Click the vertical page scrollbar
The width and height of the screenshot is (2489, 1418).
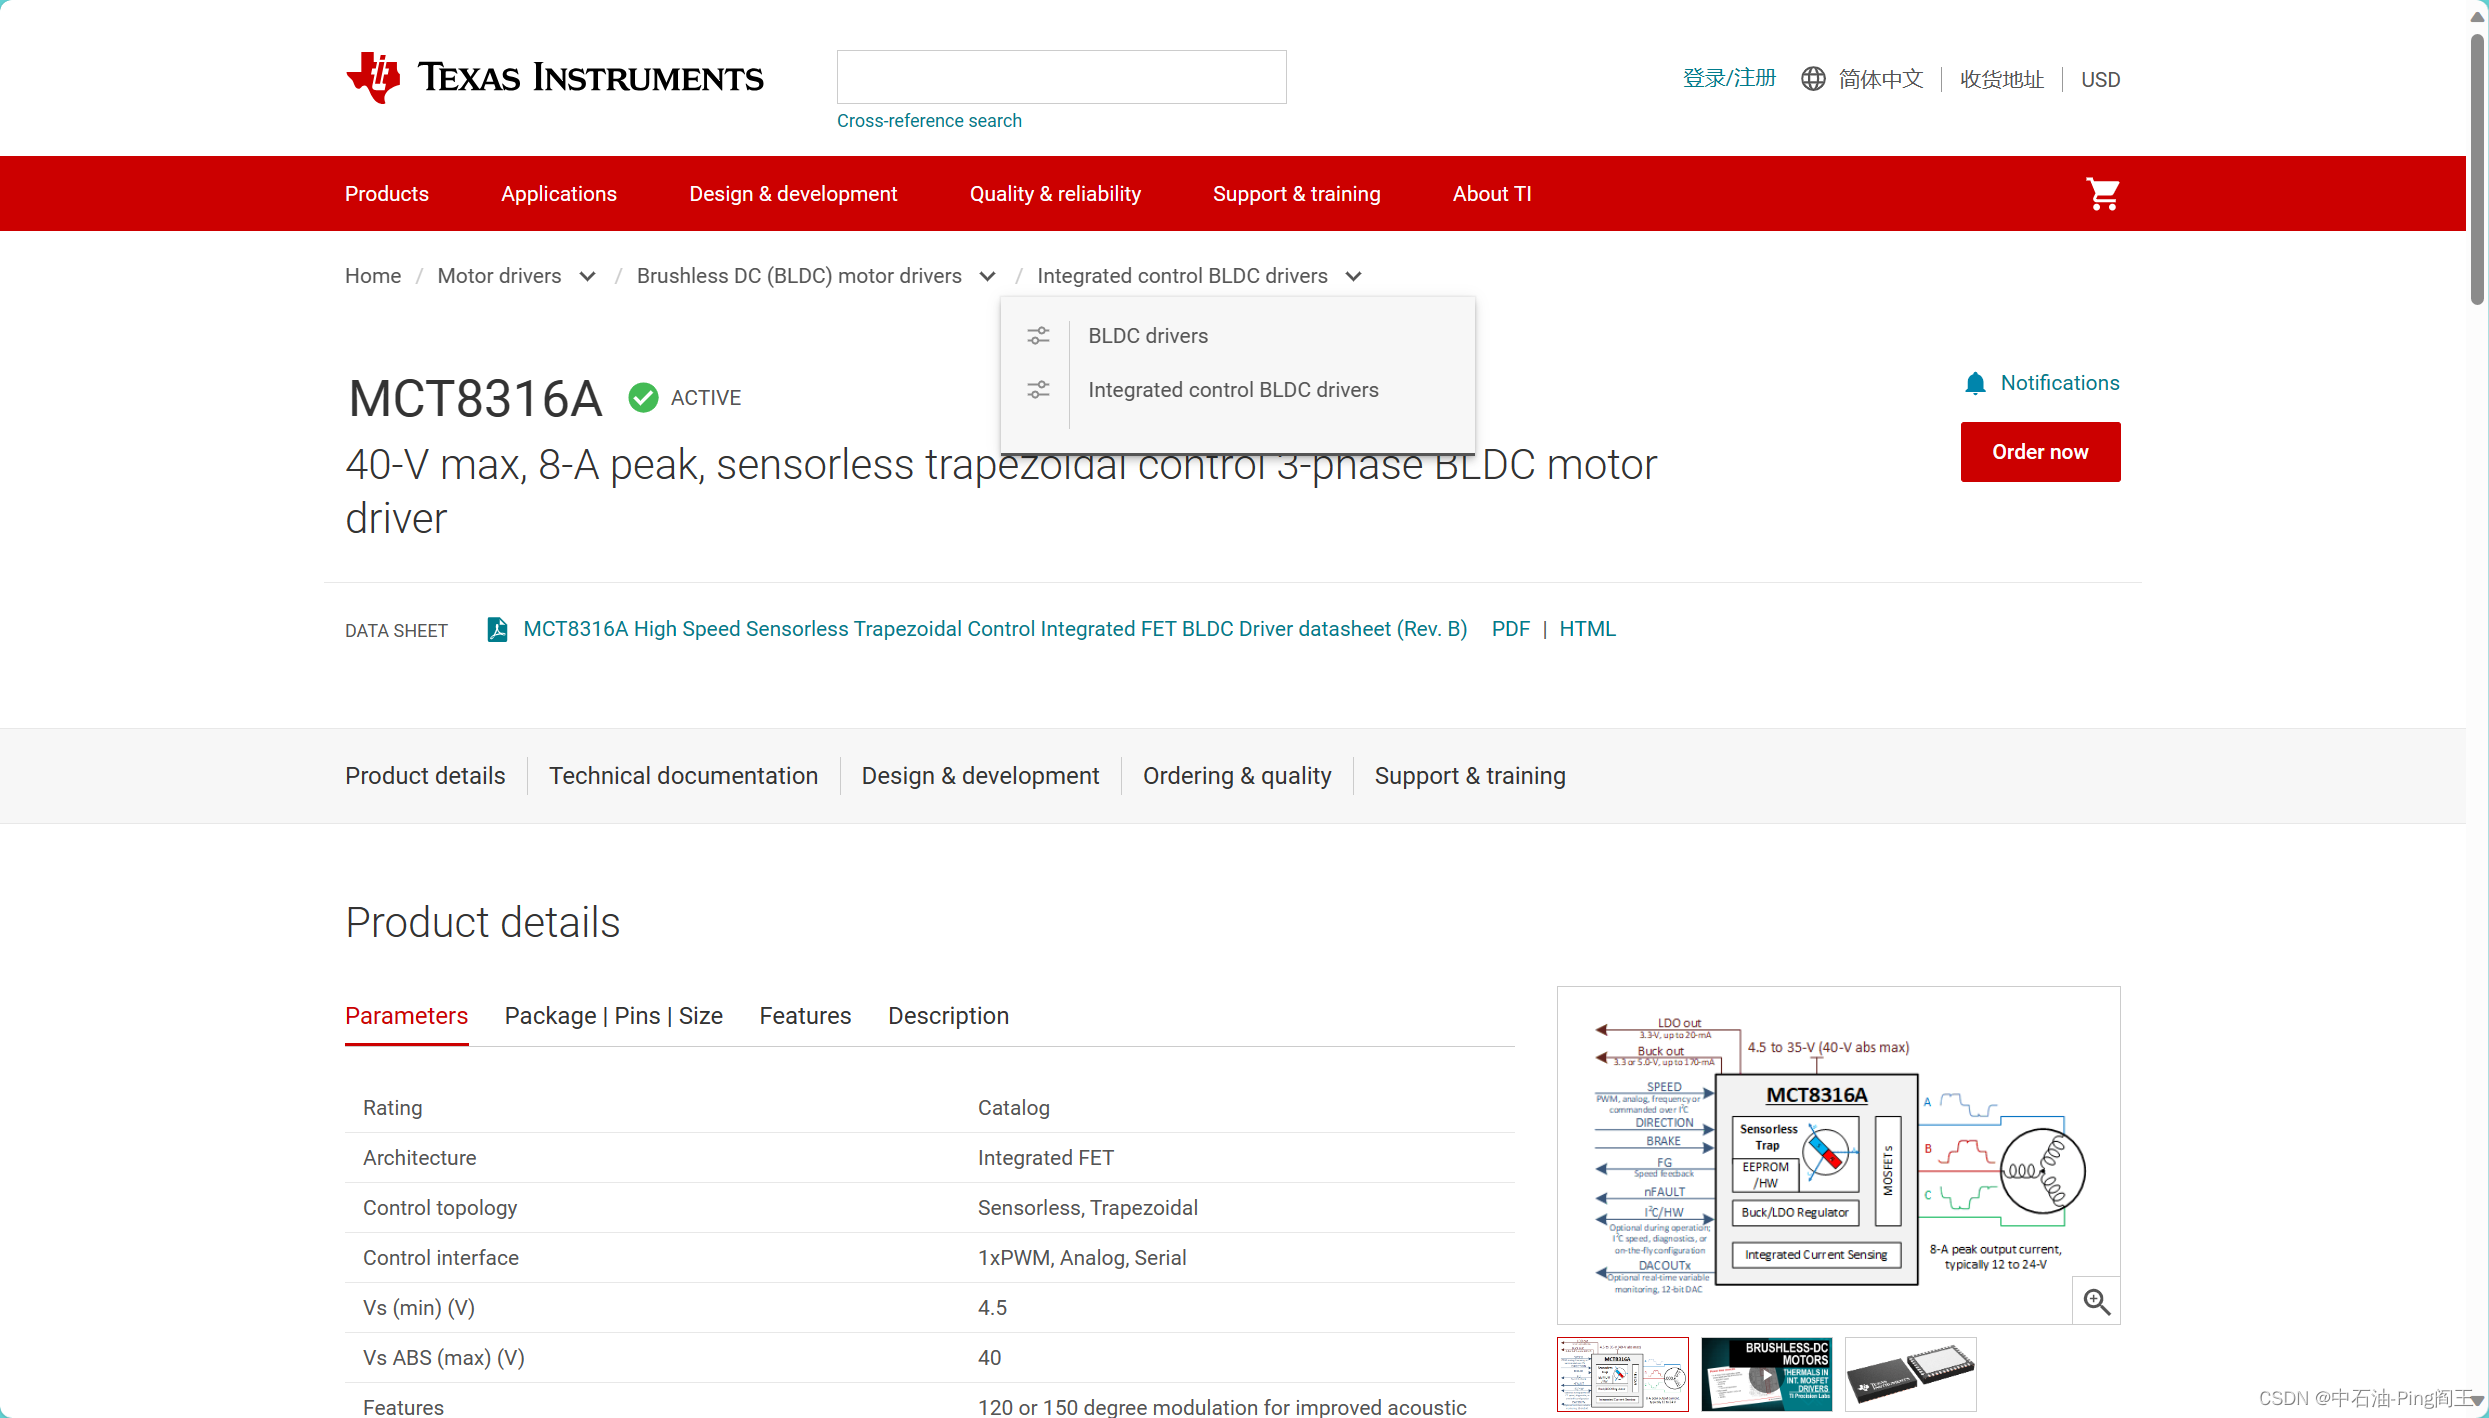click(x=2476, y=168)
